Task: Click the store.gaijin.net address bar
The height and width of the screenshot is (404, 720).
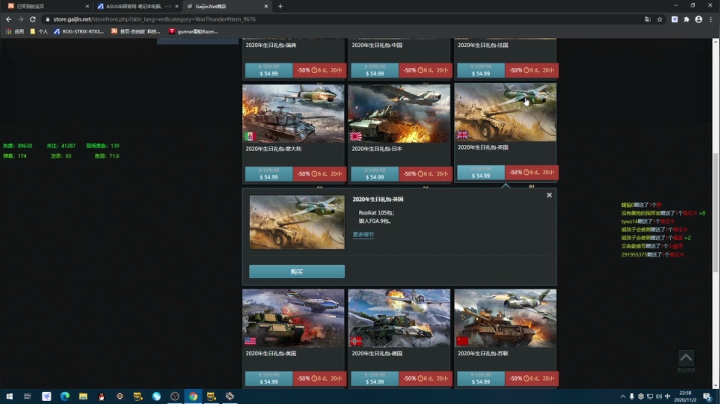Action: tap(340, 19)
